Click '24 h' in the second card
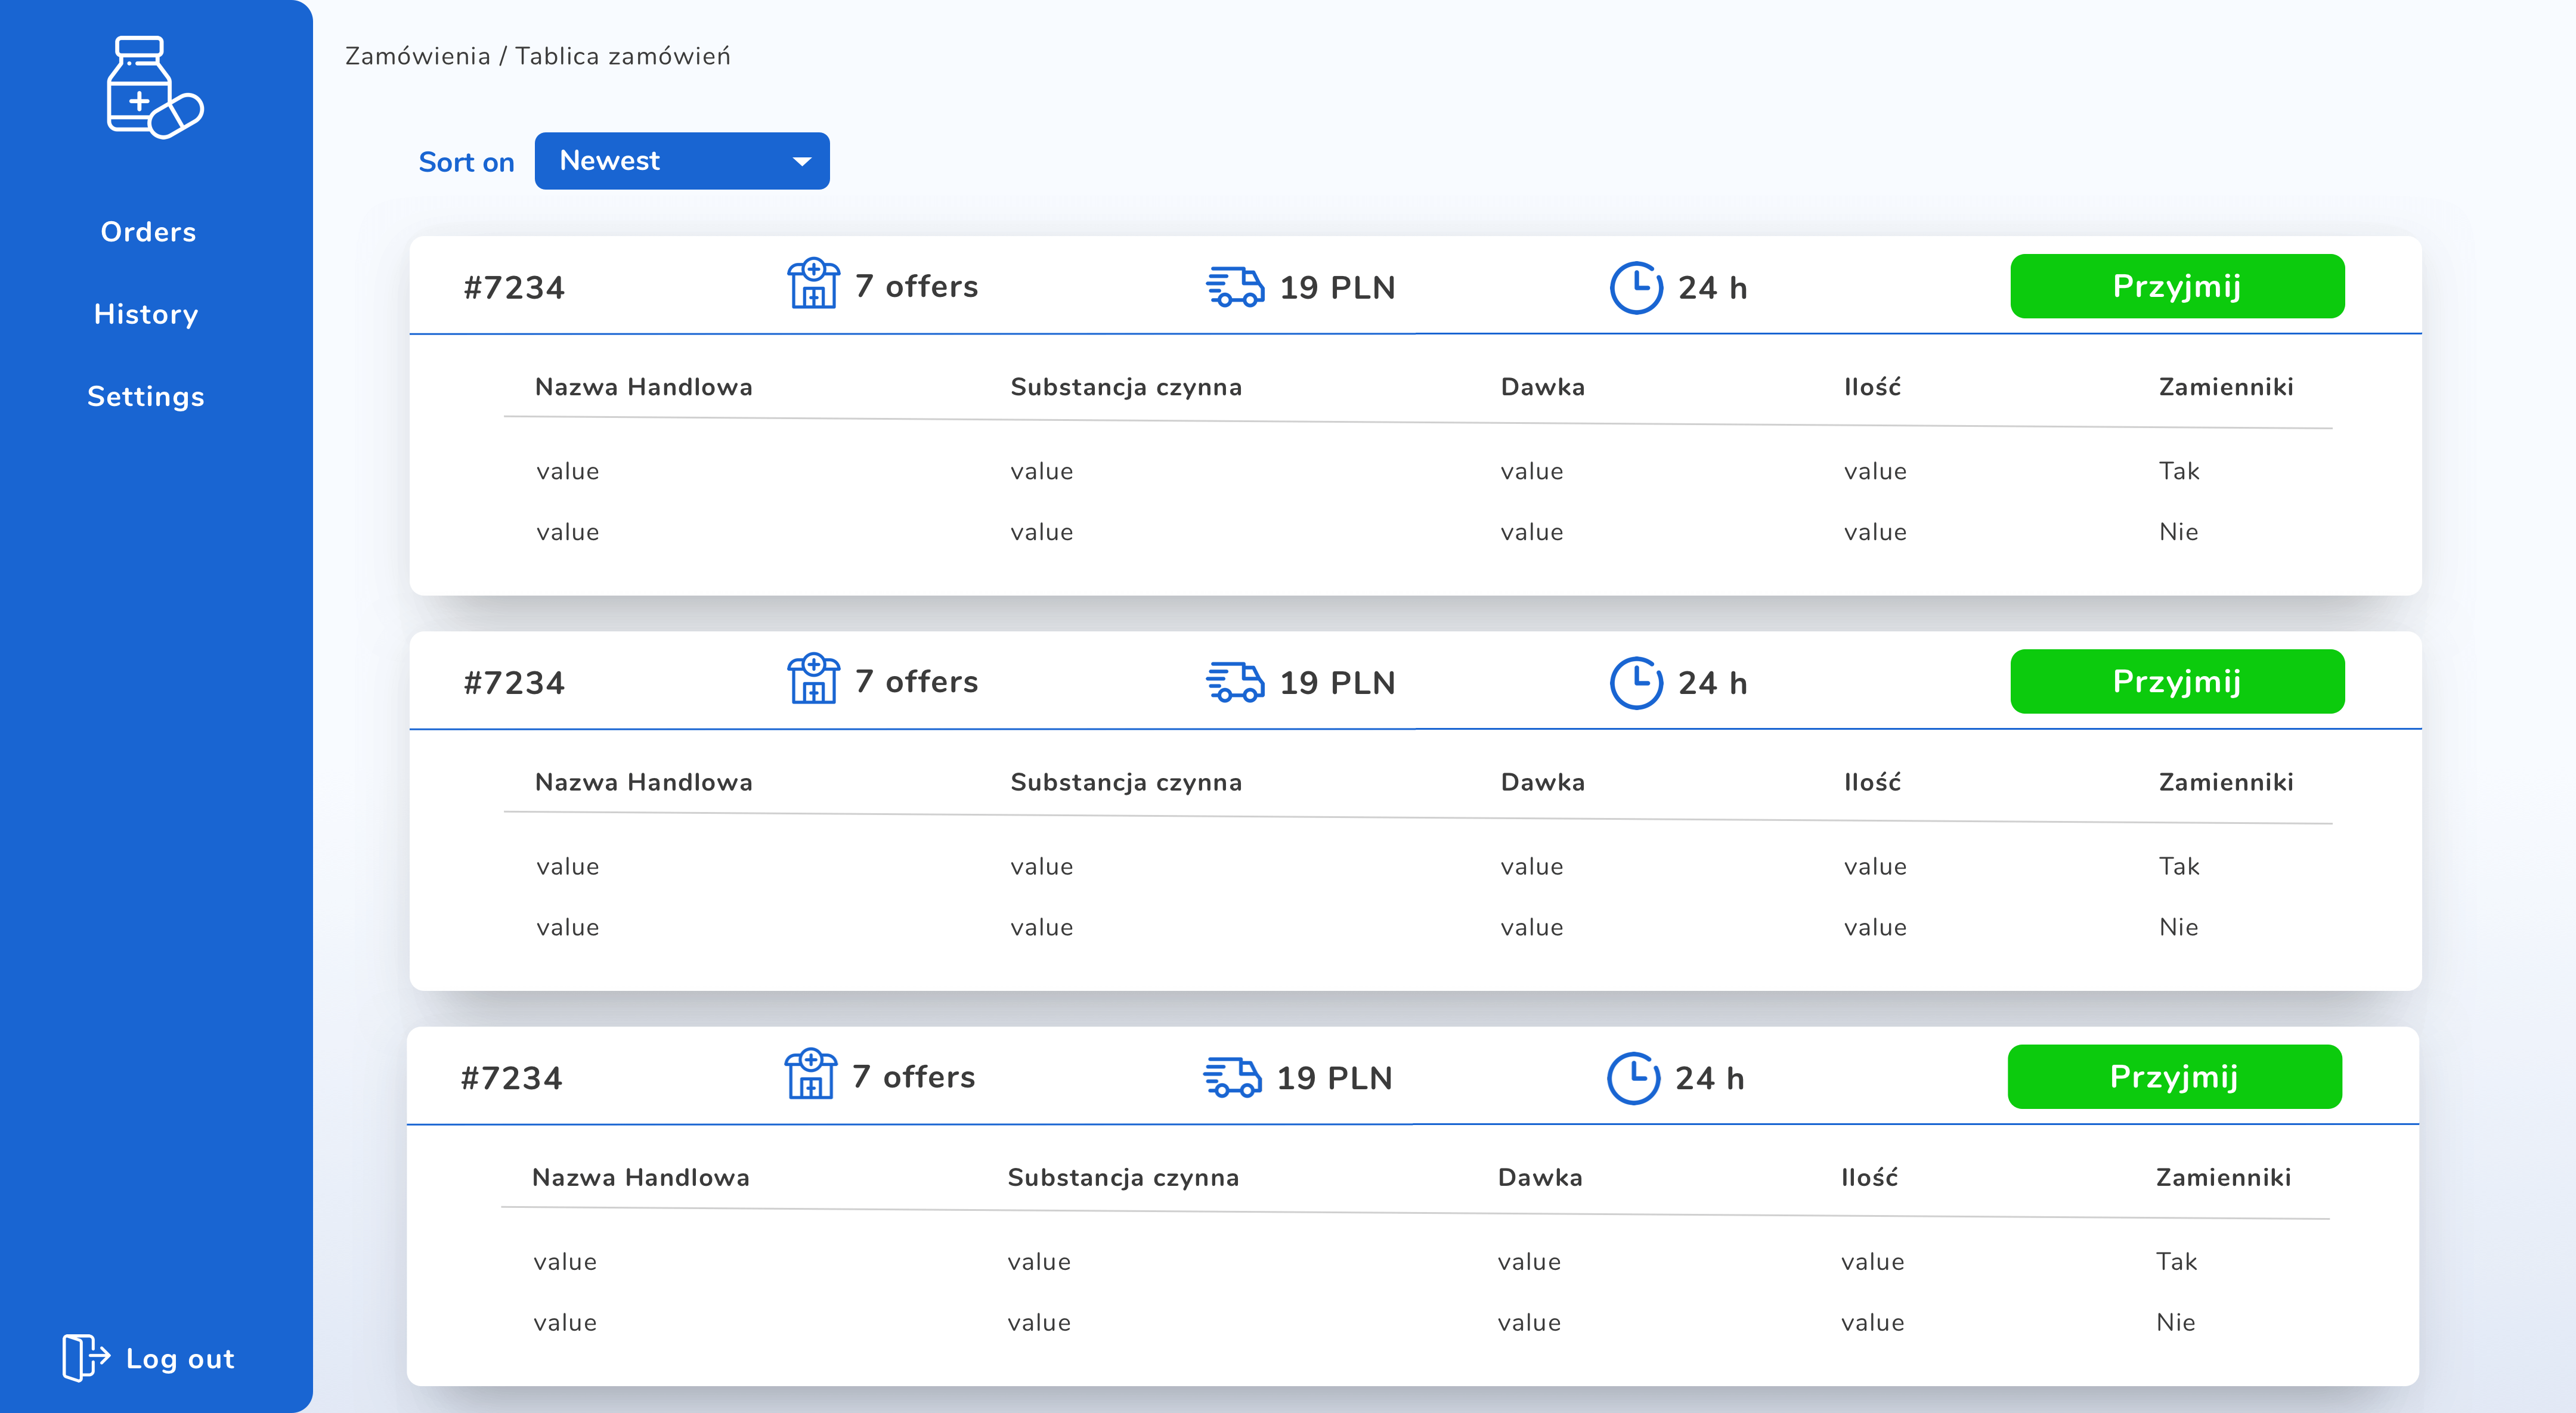 pyautogui.click(x=1712, y=682)
